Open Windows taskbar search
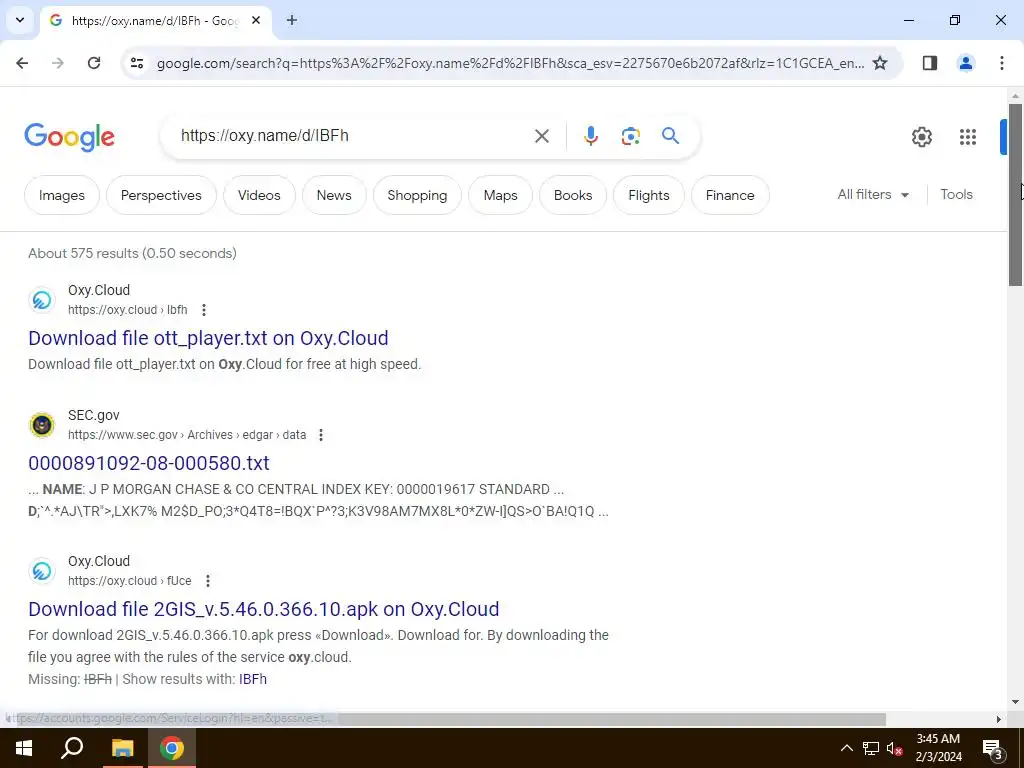The width and height of the screenshot is (1024, 768). tap(72, 748)
